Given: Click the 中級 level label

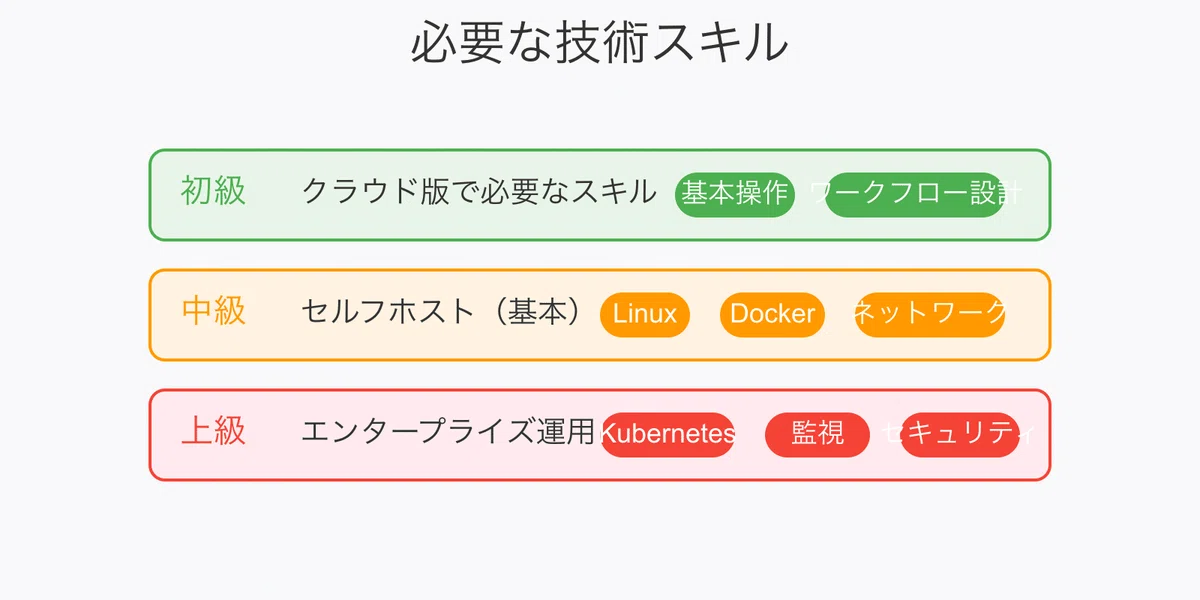Looking at the screenshot, I should [213, 310].
